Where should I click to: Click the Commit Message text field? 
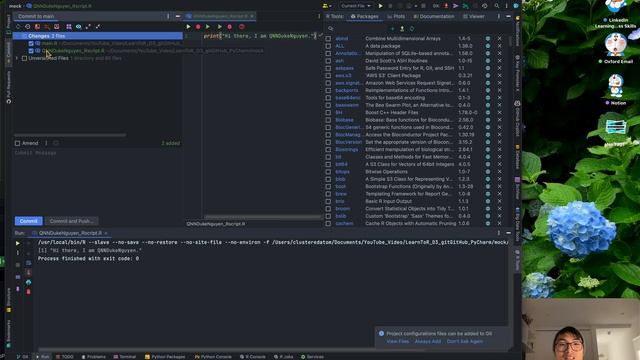coord(97,182)
